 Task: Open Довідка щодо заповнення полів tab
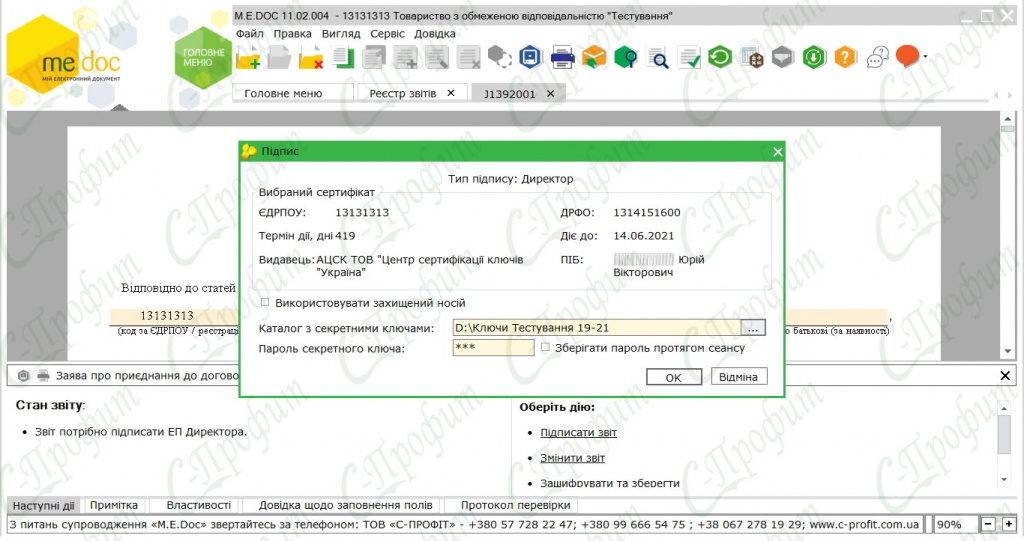[x=345, y=505]
